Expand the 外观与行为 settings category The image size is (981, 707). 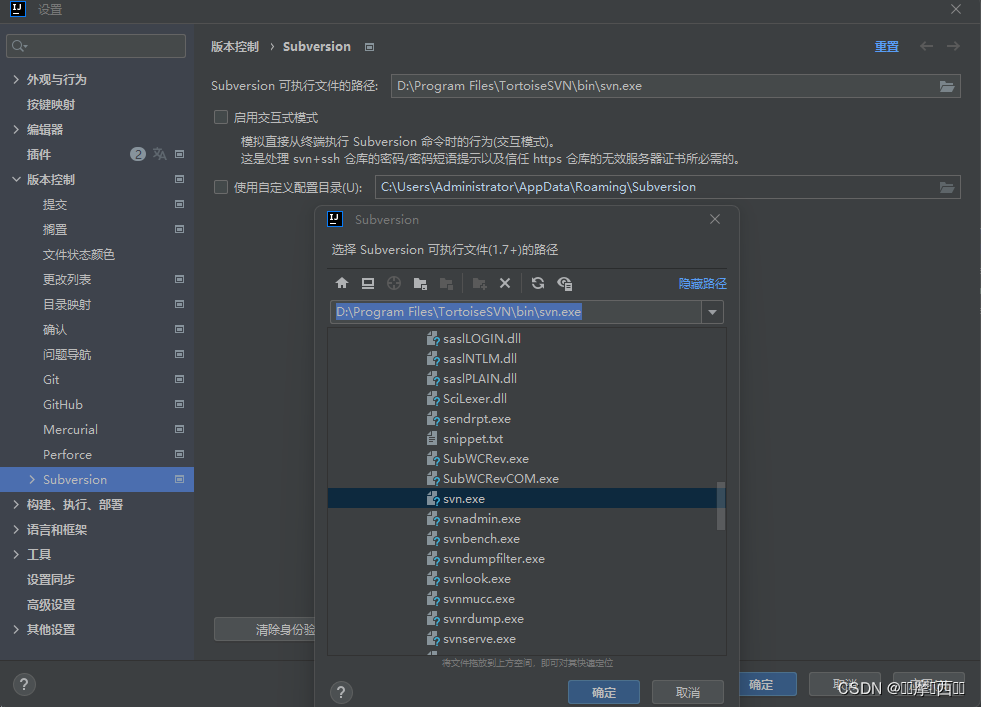(x=16, y=79)
